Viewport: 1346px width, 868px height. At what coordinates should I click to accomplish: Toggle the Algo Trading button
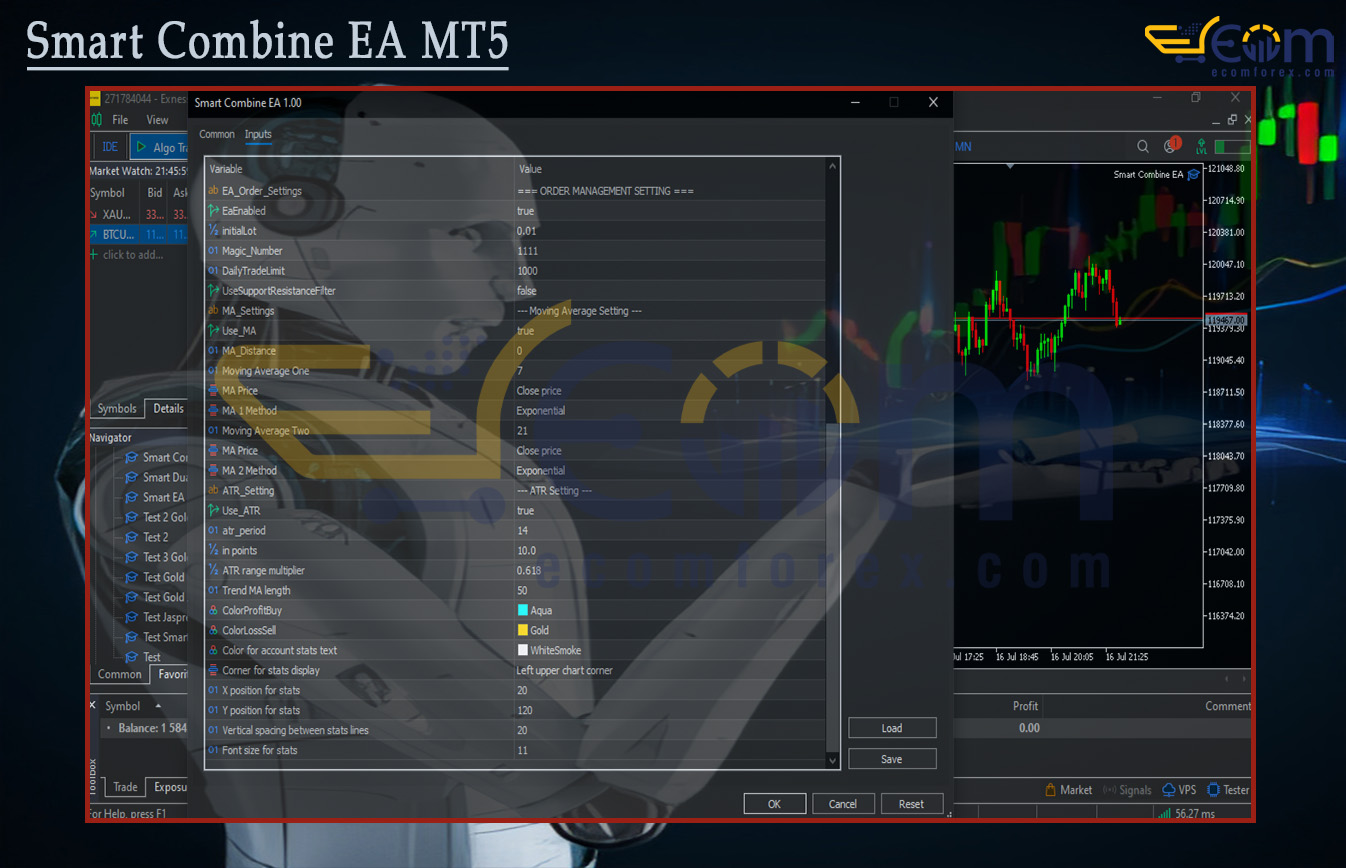click(160, 147)
